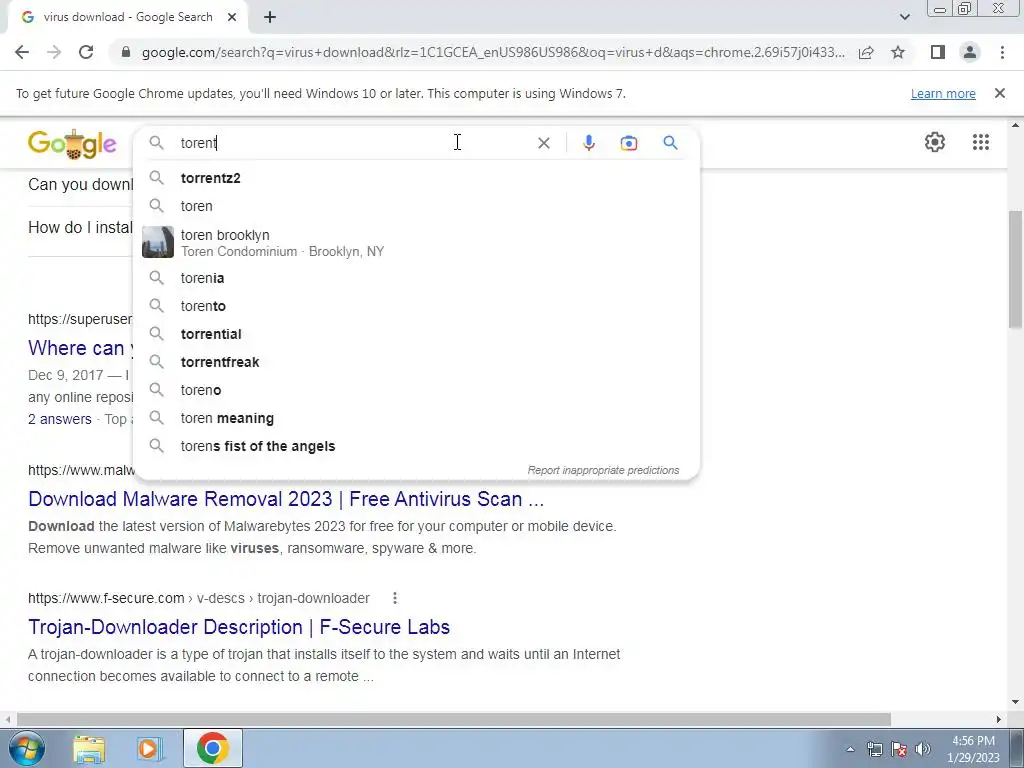This screenshot has height=768, width=1024.
Task: Click the f-secure.com URL breadcrumb
Action: tap(199, 598)
